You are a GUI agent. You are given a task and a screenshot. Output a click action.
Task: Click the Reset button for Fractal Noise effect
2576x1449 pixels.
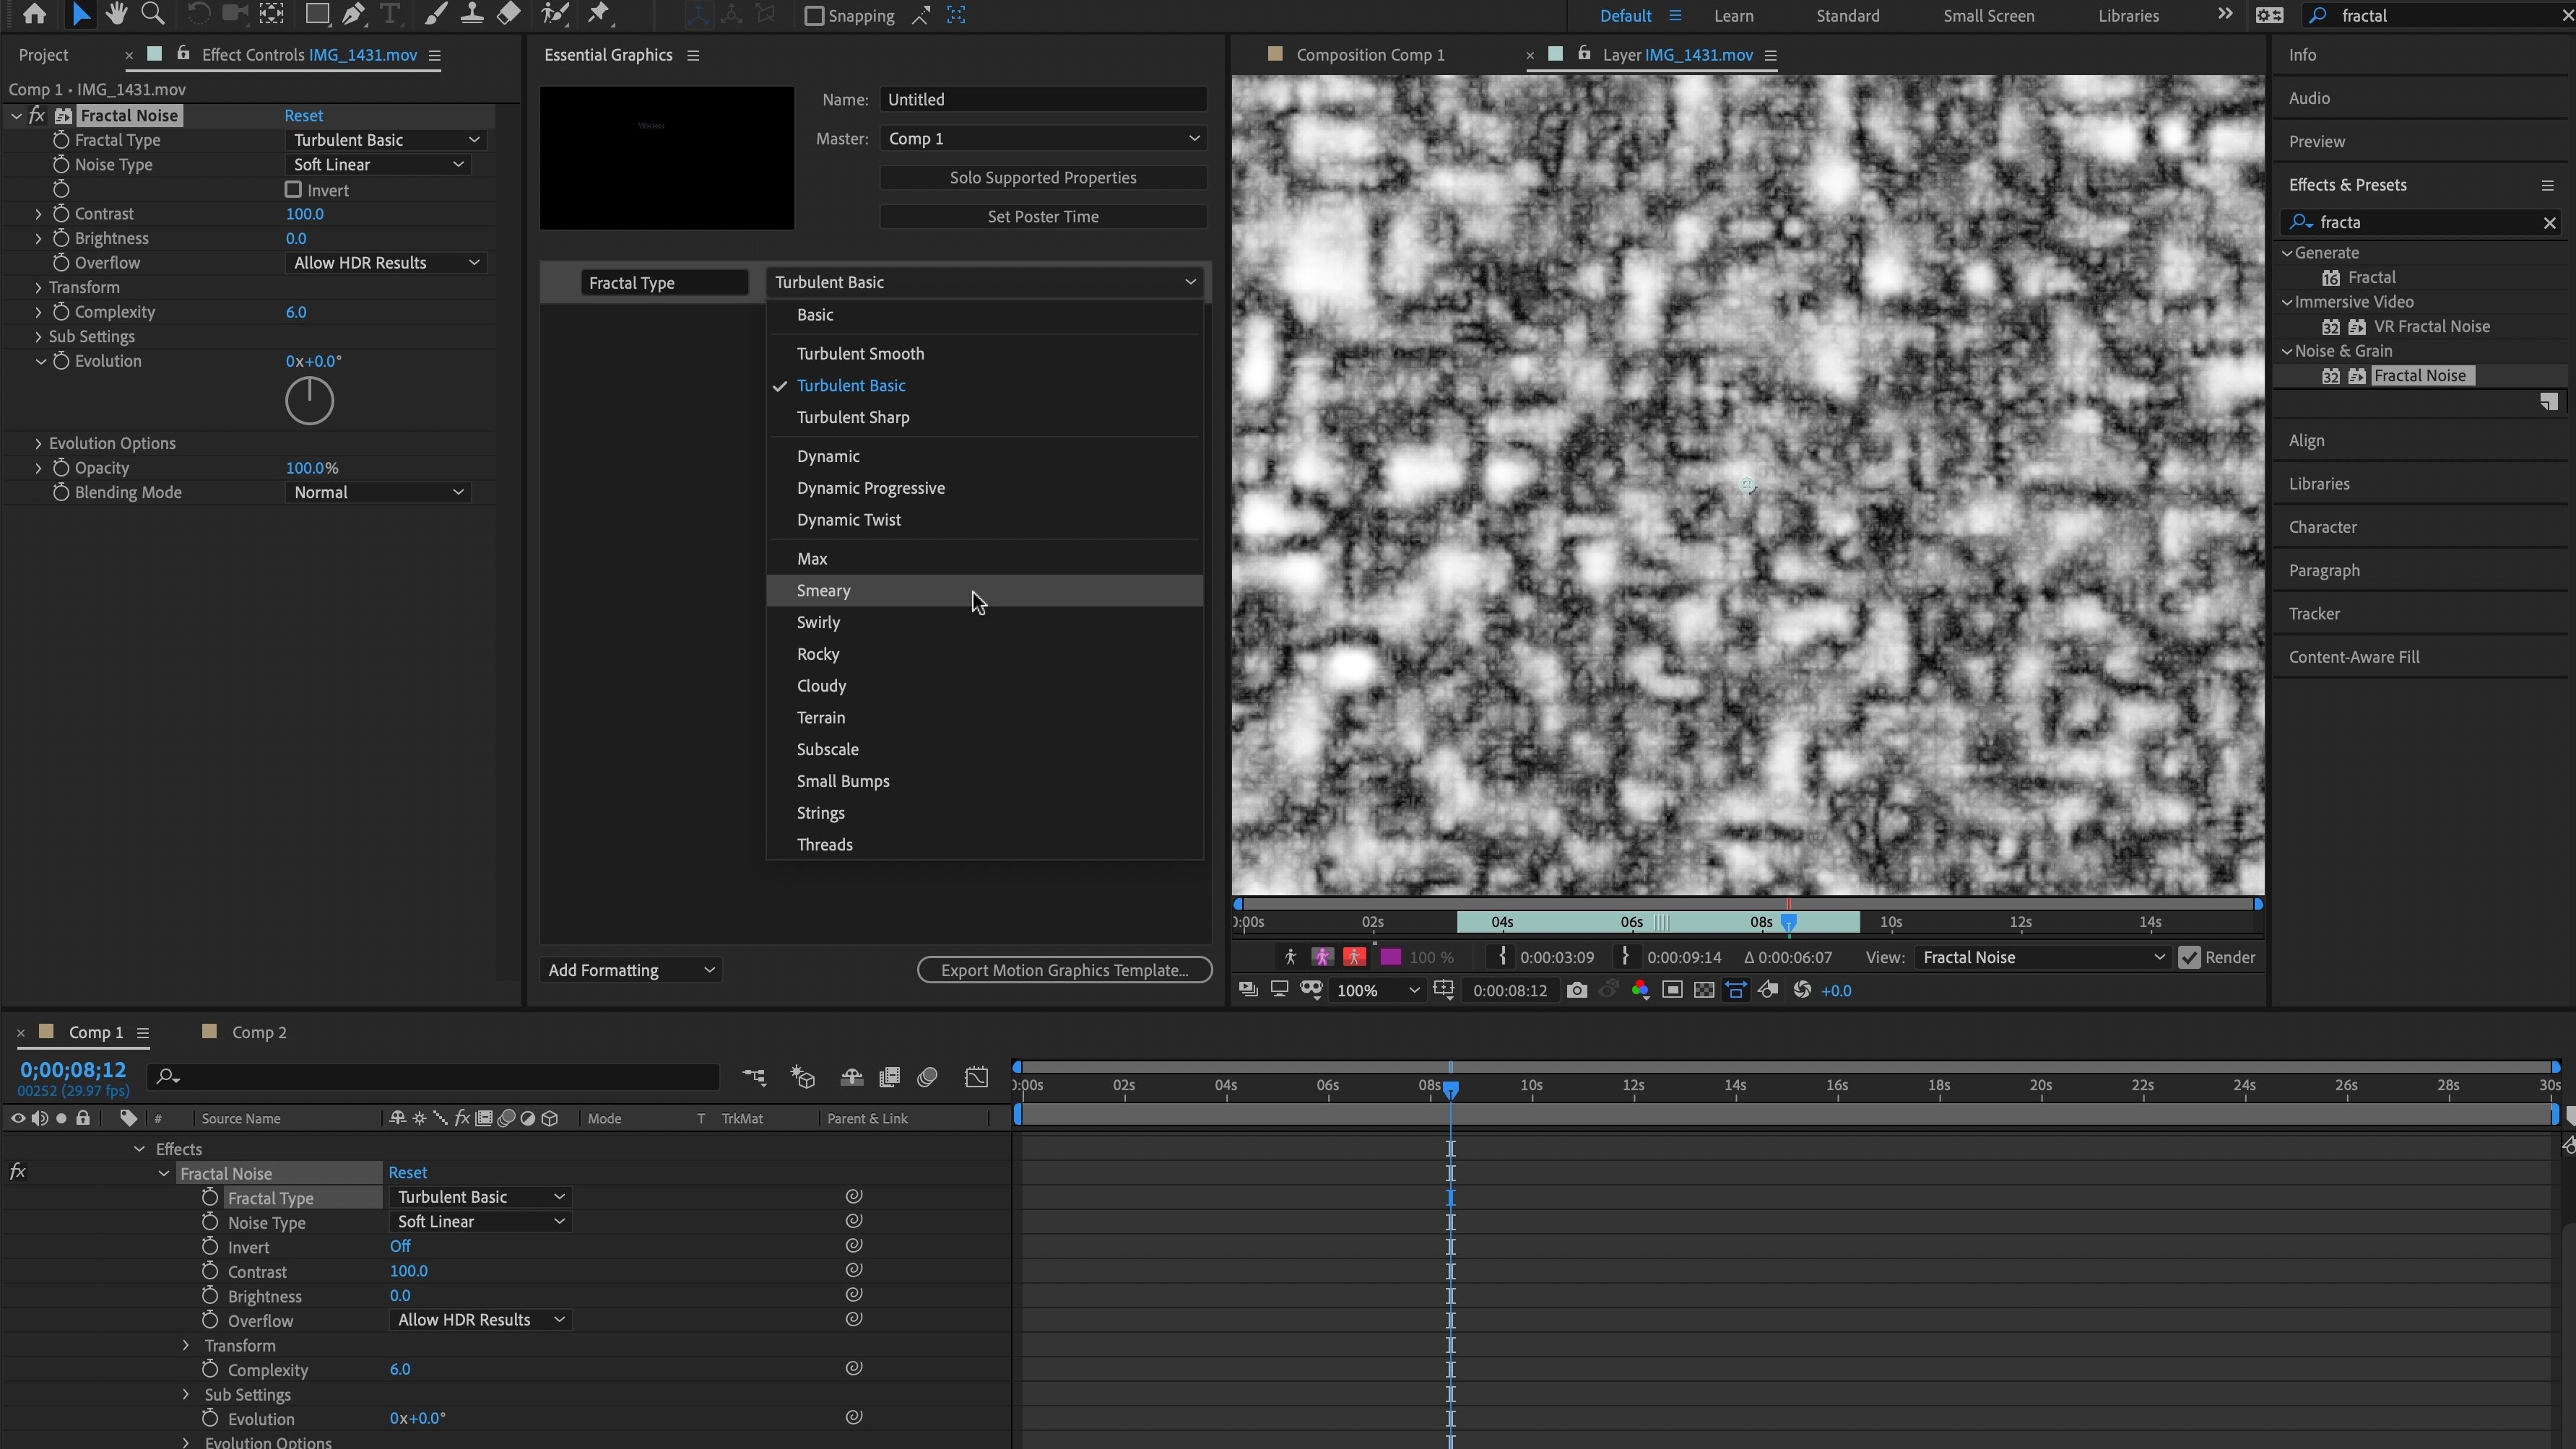coord(303,113)
